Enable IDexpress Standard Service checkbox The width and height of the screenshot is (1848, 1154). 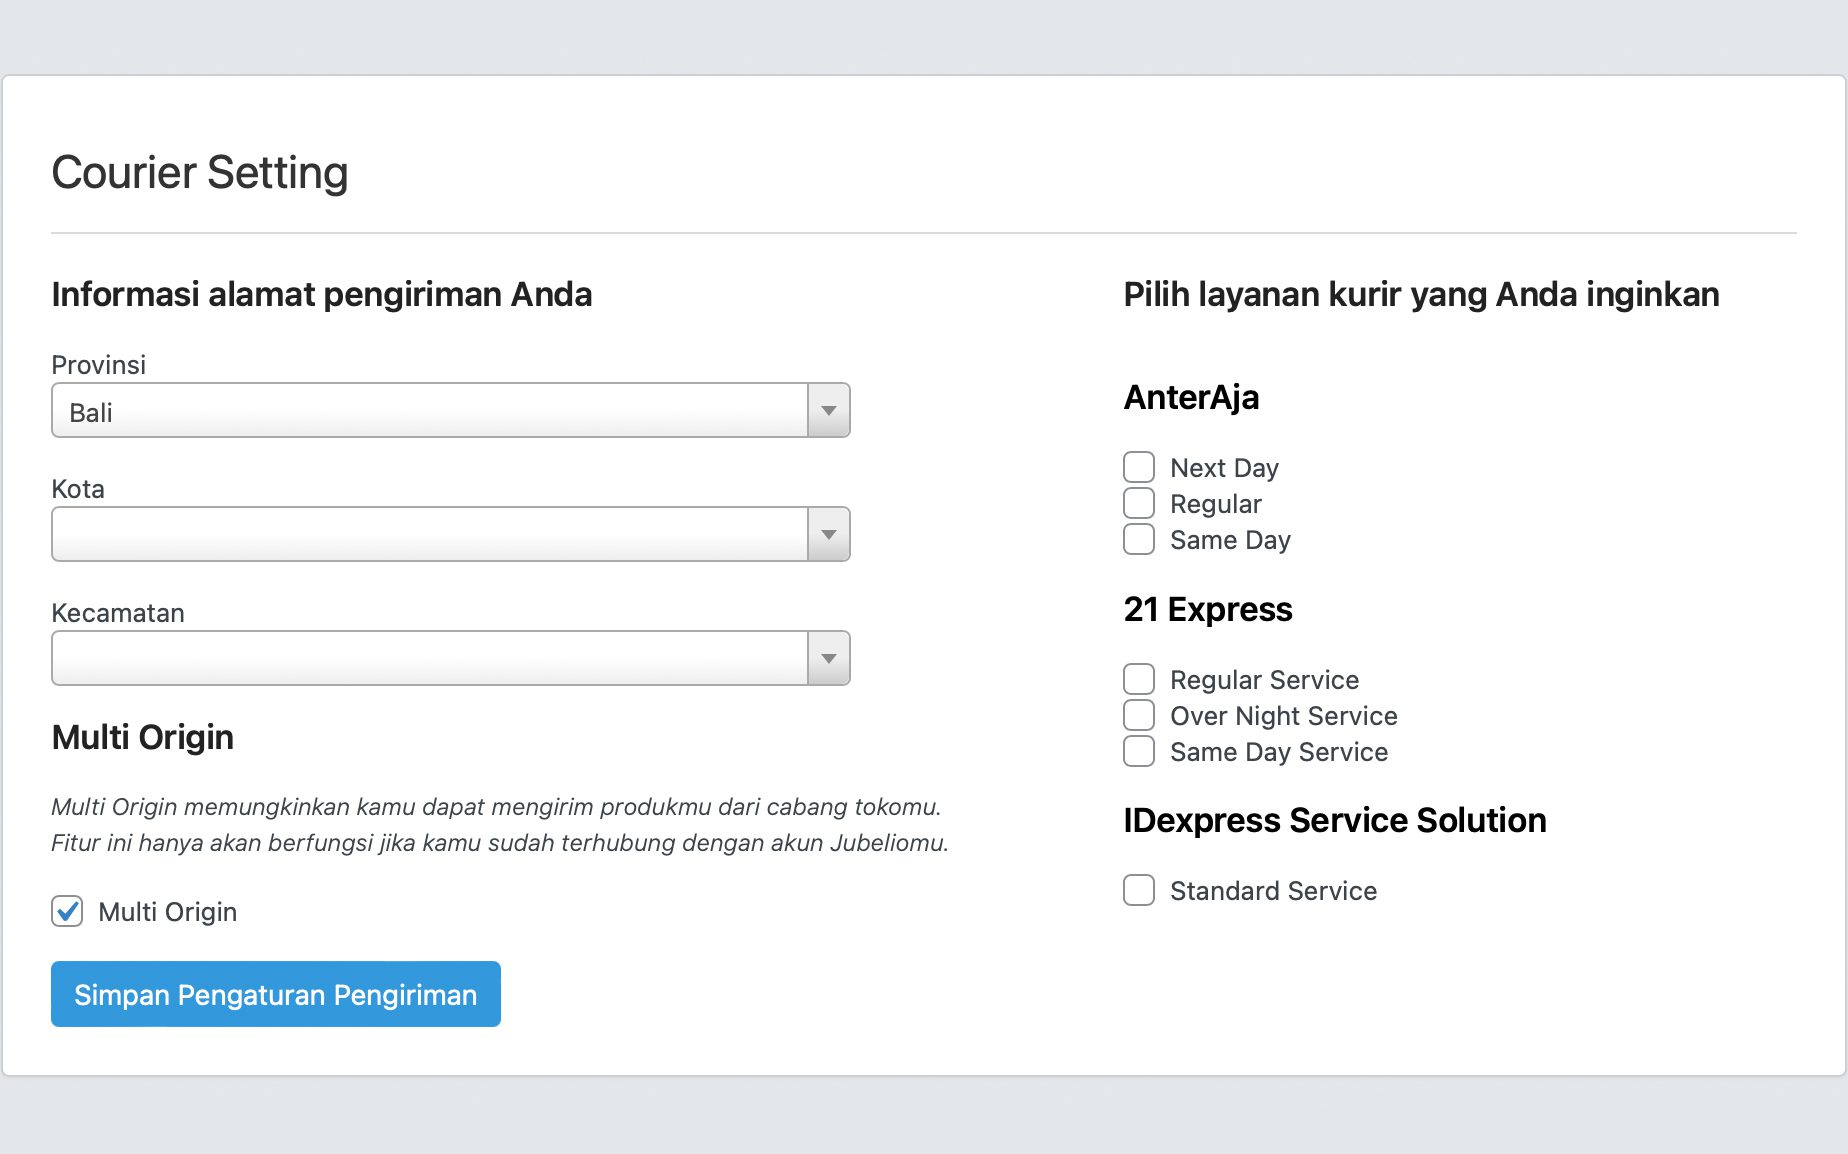pos(1139,890)
